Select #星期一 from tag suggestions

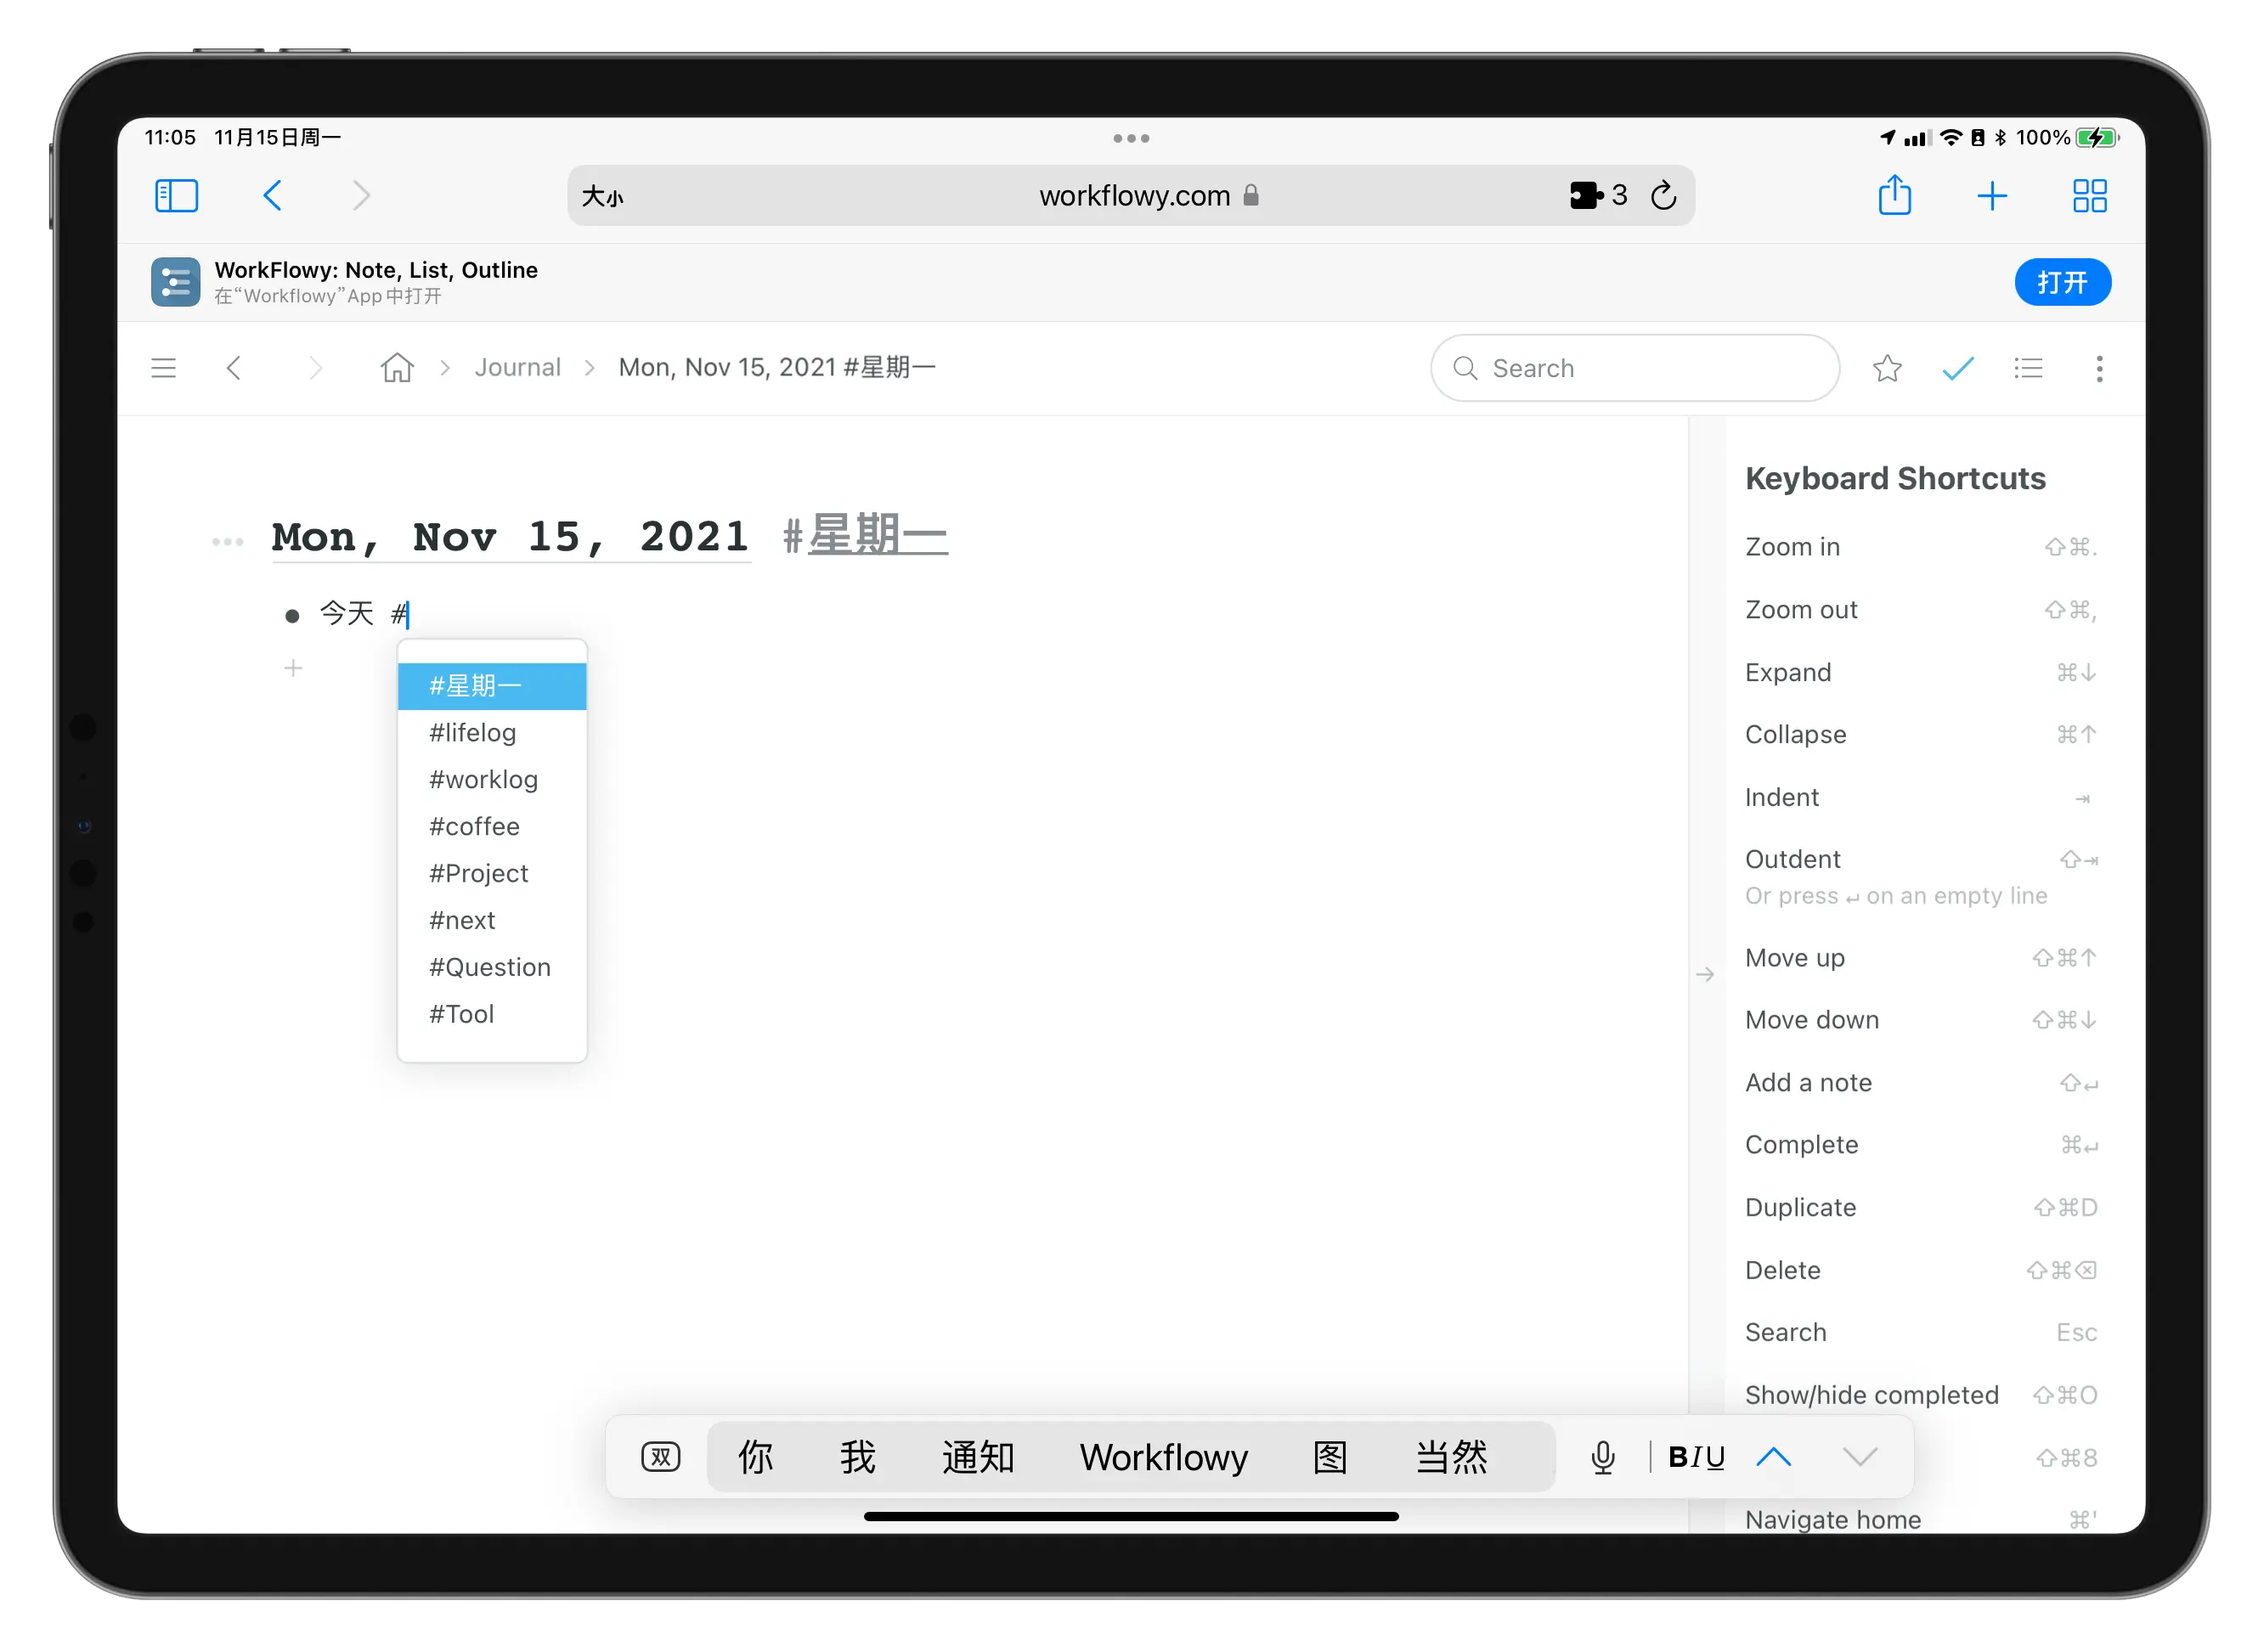(x=492, y=686)
